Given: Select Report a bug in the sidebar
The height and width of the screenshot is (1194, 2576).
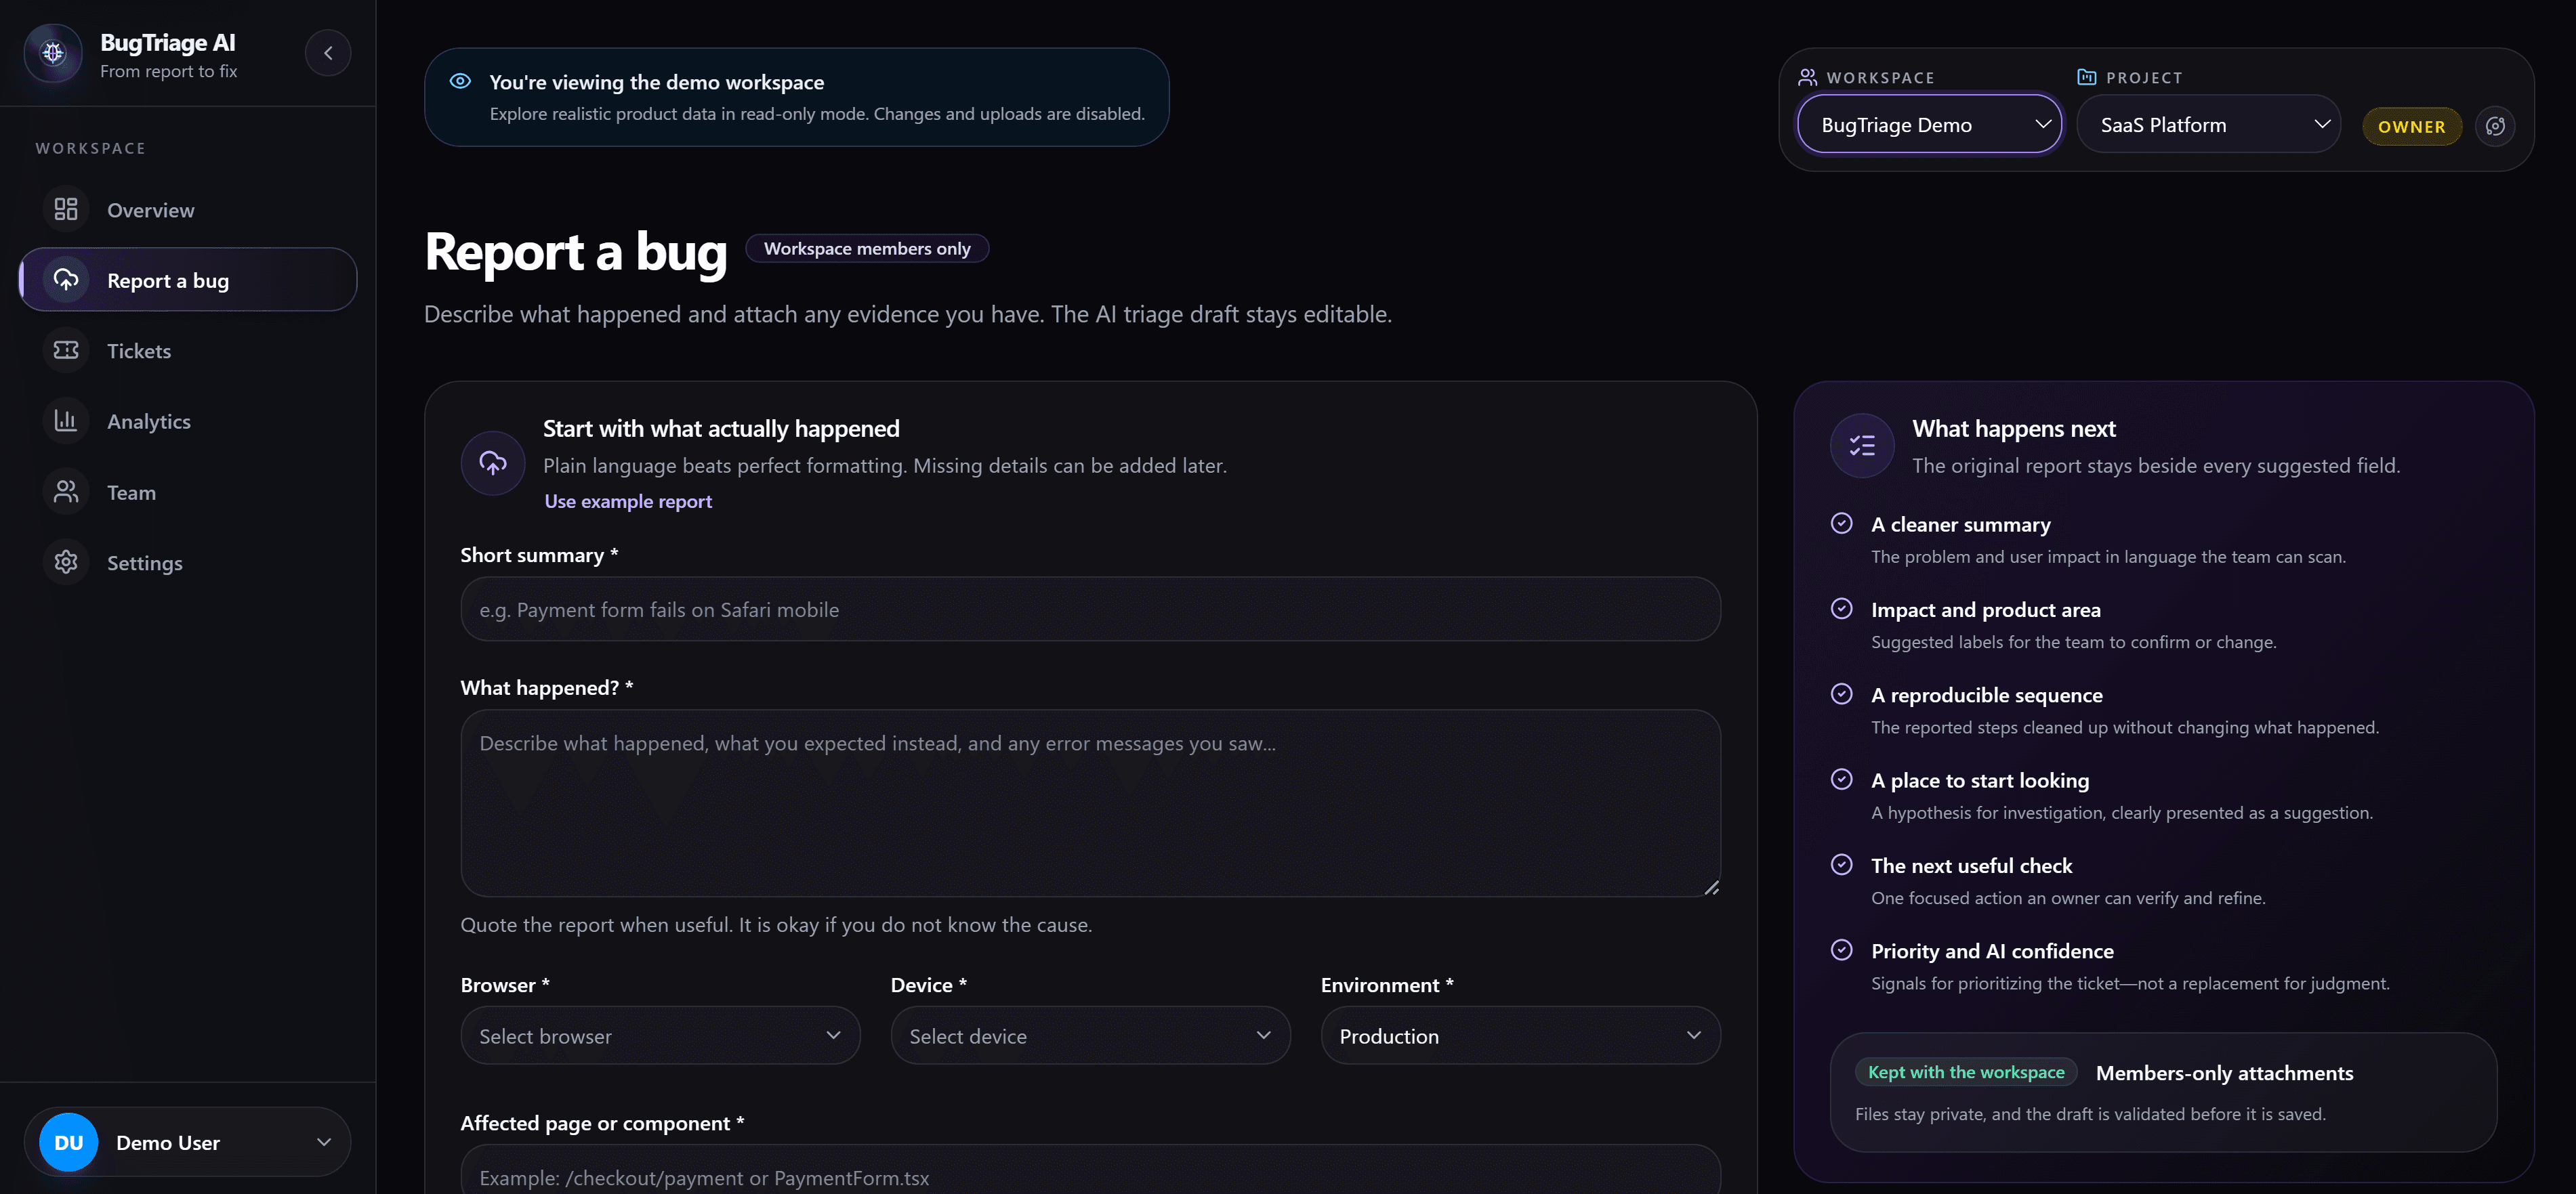Looking at the screenshot, I should point(188,279).
